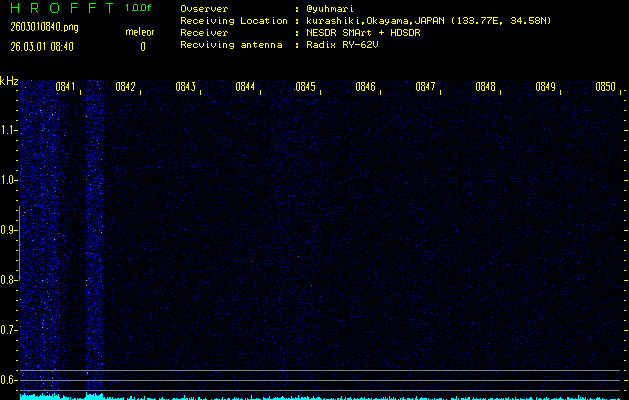Image resolution: width=629 pixels, height=400 pixels.
Task: Click the 0845 time marker
Action: click(305, 87)
